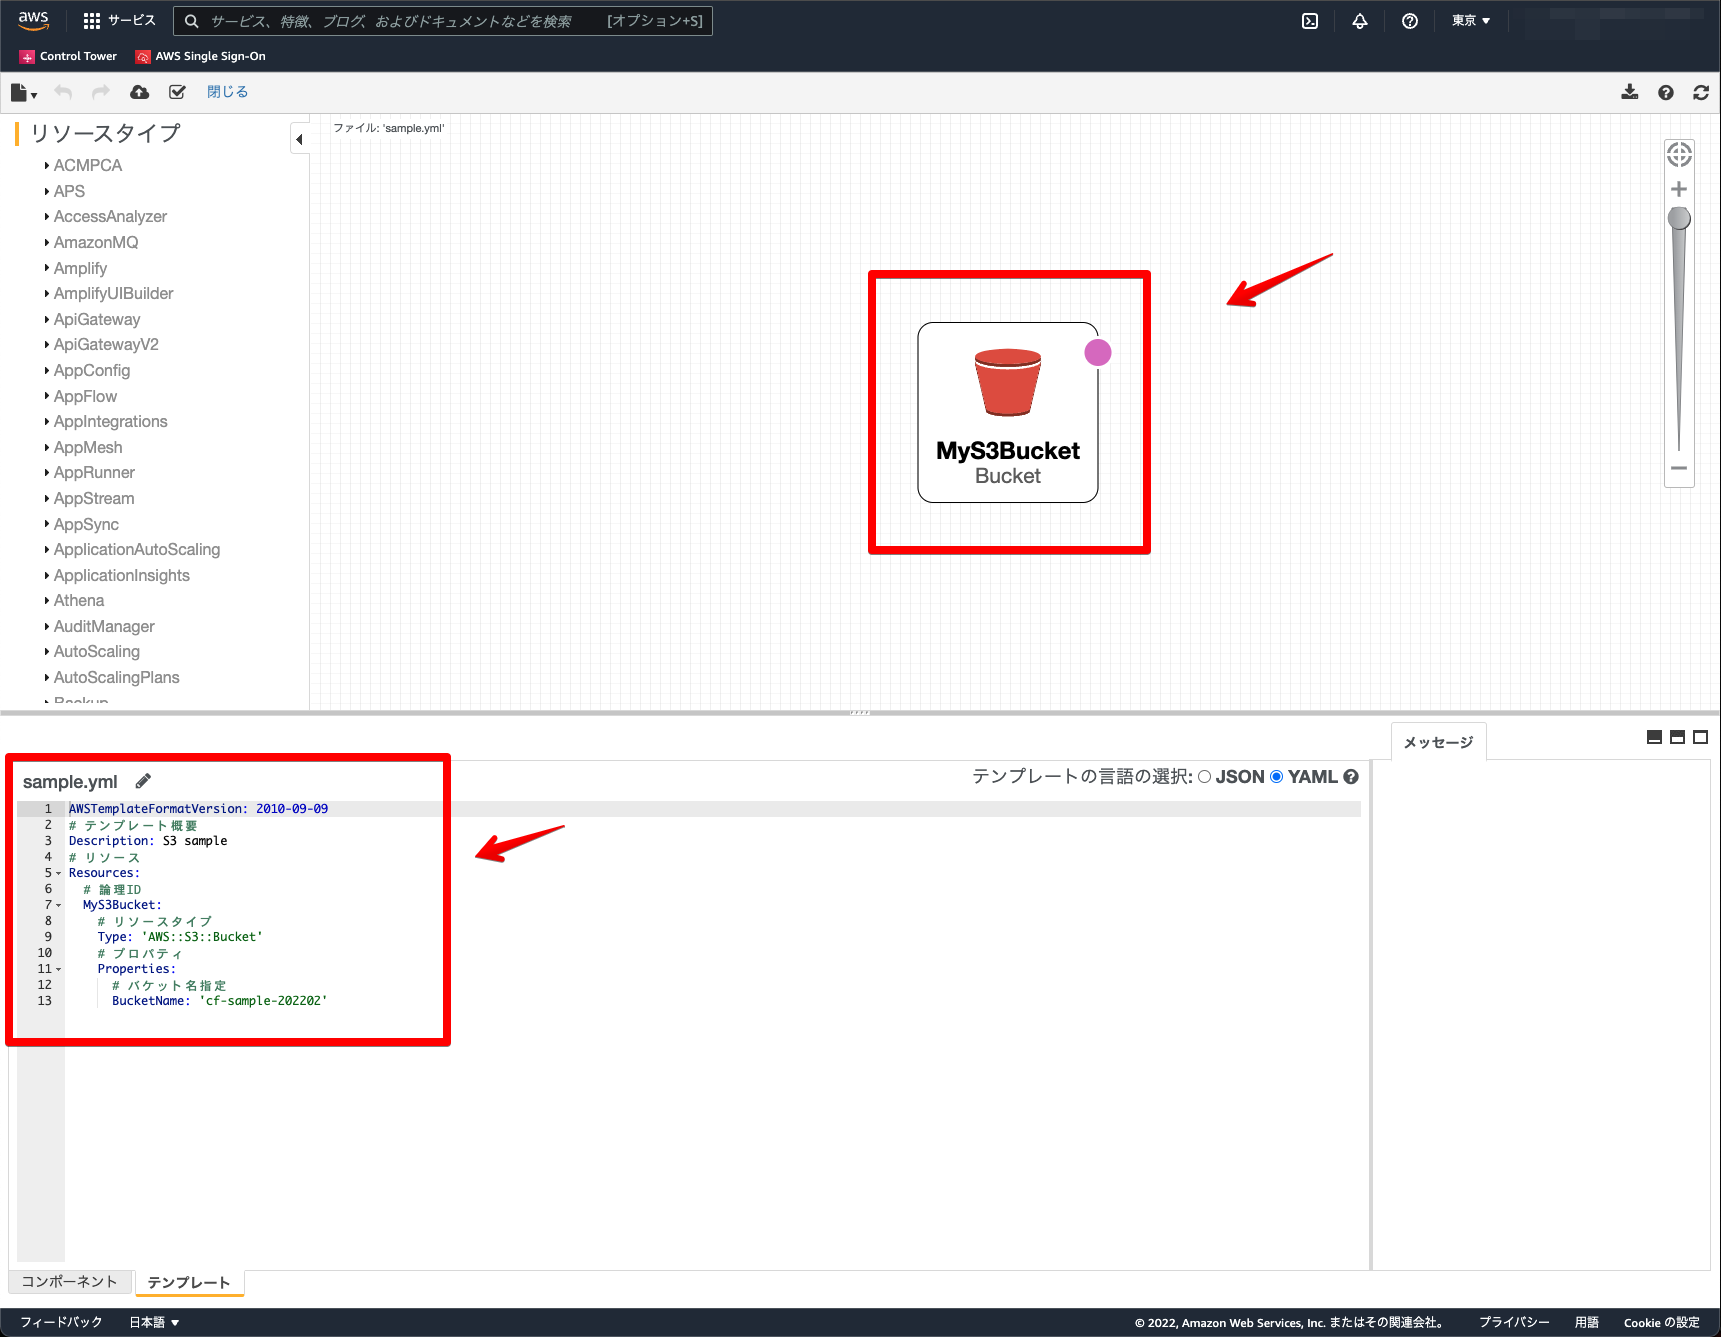Fold the MyS3Bucket block at line 7
The width and height of the screenshot is (1721, 1337).
[x=58, y=906]
